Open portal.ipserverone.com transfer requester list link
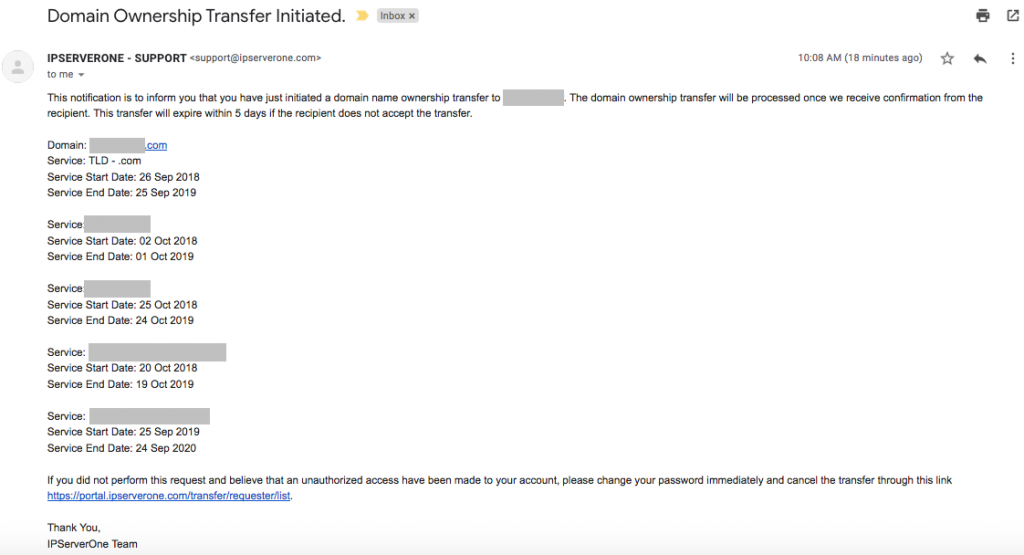Viewport: 1024px width, 555px height. [x=168, y=496]
